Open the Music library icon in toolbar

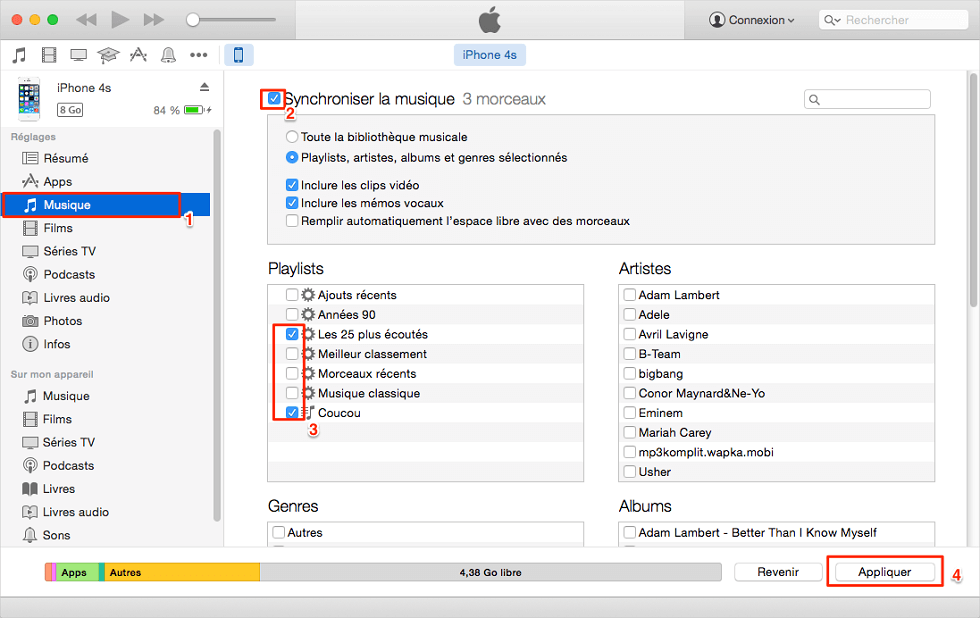[19, 55]
